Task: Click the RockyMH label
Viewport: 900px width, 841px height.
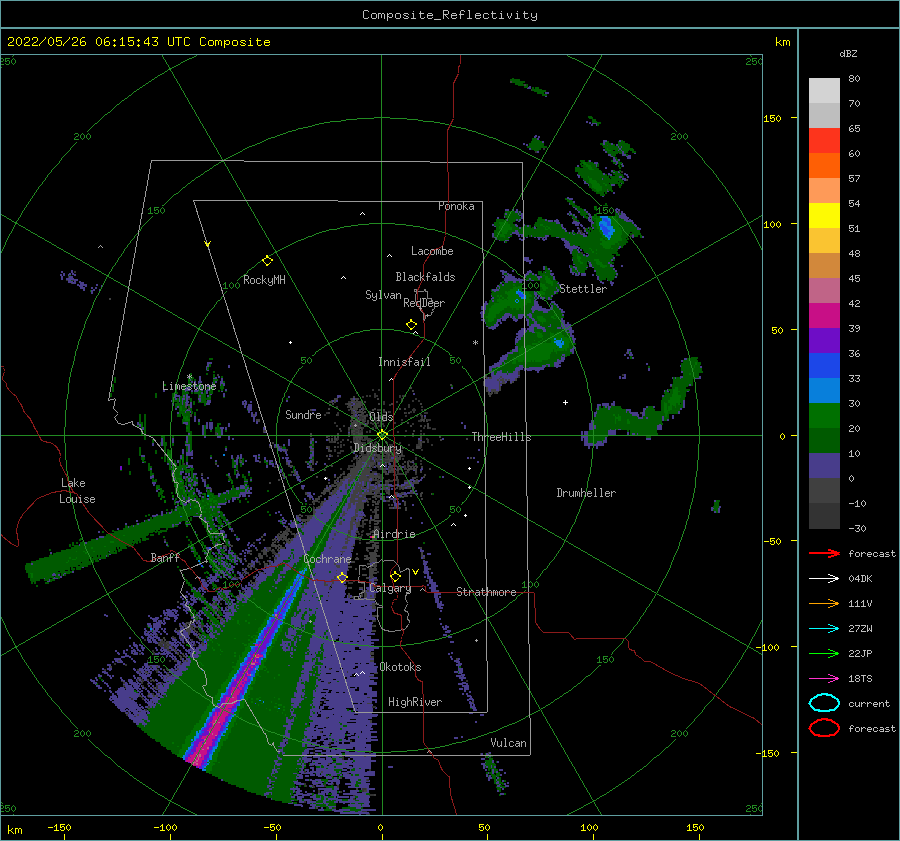Action: (x=264, y=280)
